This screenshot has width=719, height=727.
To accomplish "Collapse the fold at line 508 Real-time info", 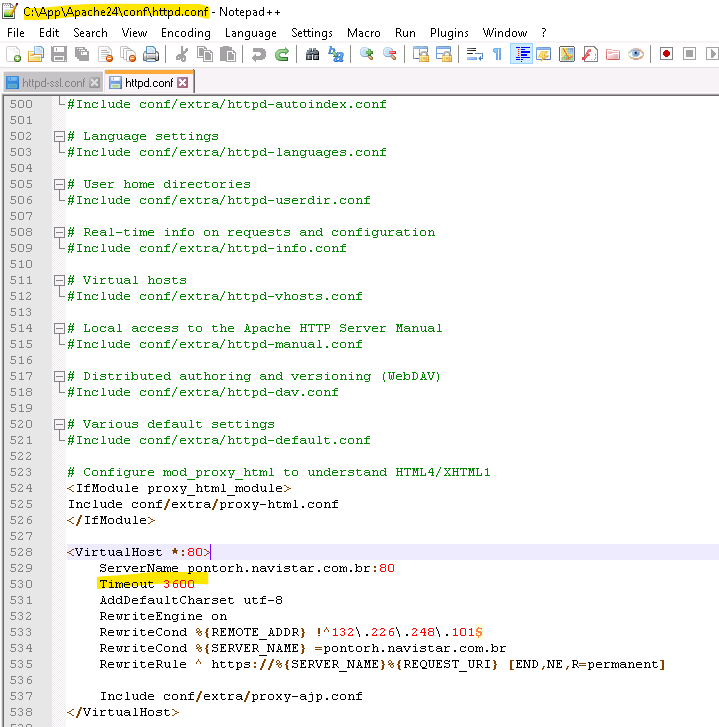I will (x=59, y=232).
